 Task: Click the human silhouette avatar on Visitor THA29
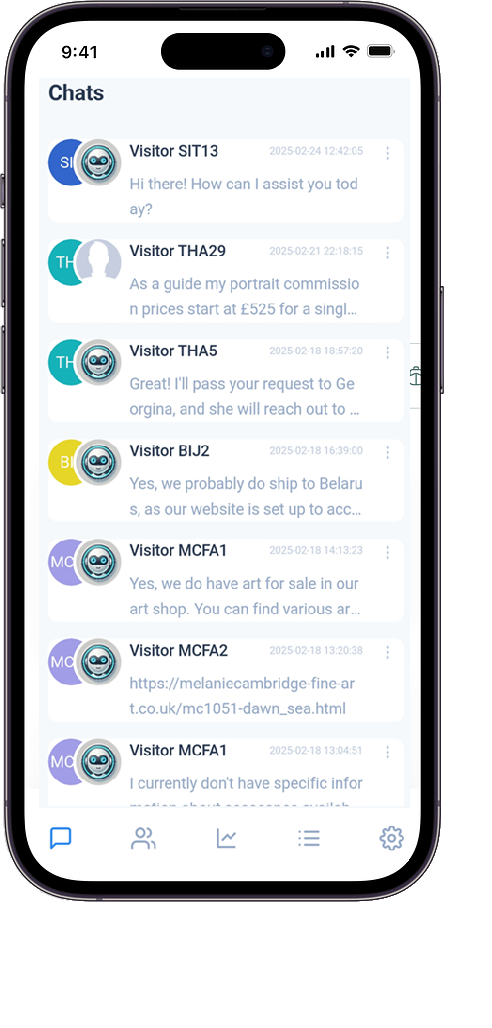coord(98,262)
